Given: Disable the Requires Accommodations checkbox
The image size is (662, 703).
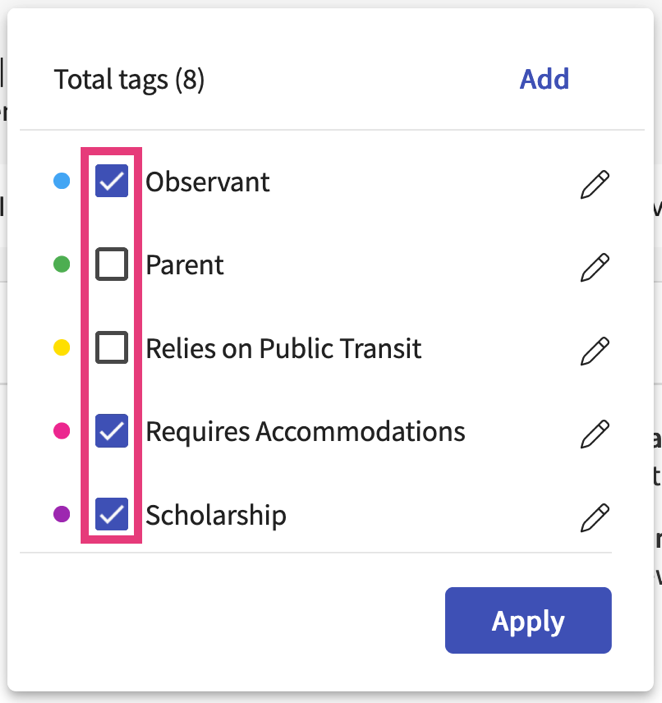Looking at the screenshot, I should 112,431.
